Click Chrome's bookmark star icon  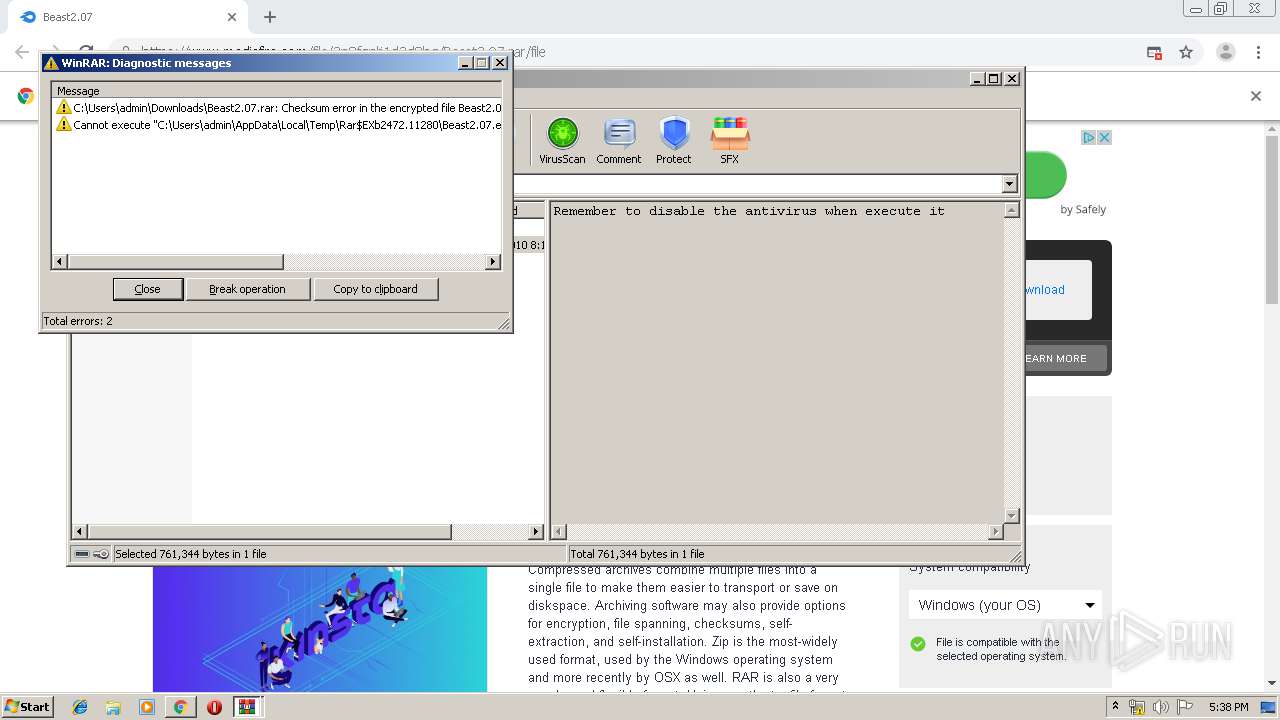click(x=1186, y=52)
